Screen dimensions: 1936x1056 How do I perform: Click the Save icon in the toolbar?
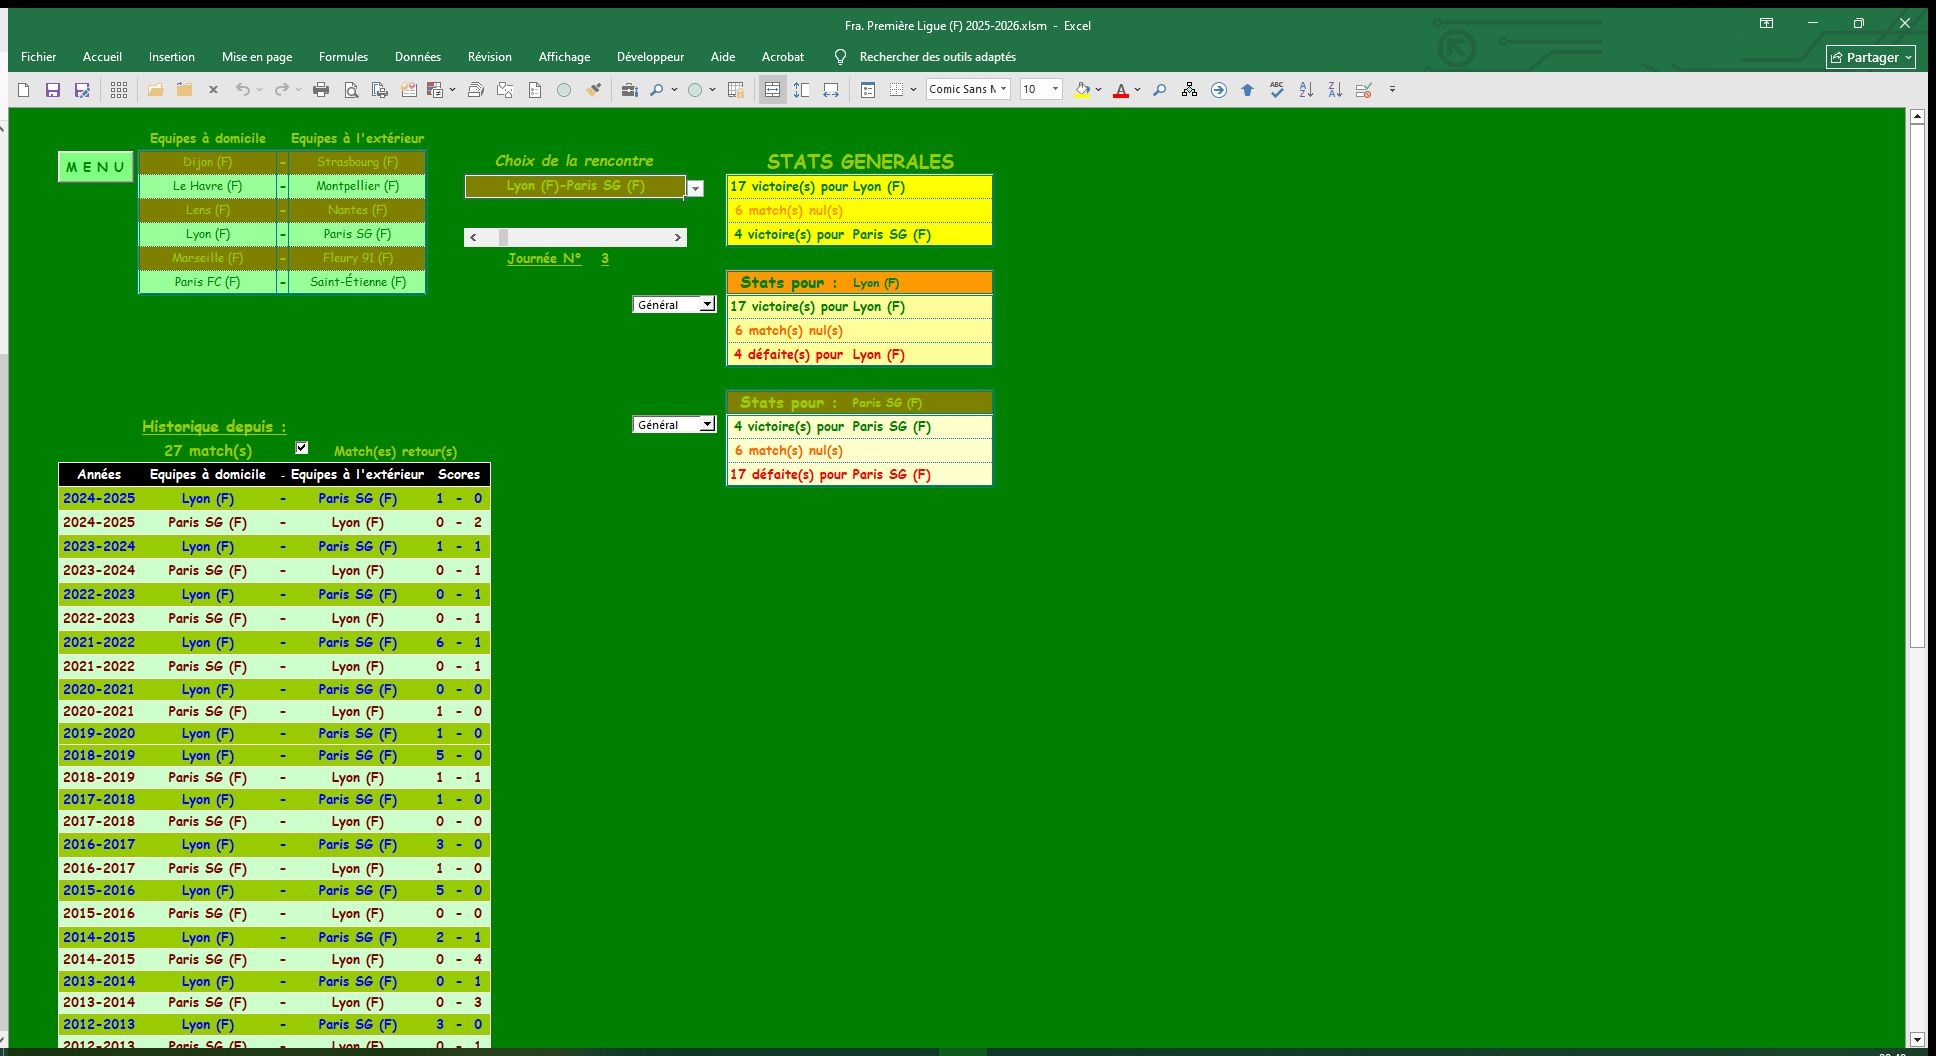point(53,90)
